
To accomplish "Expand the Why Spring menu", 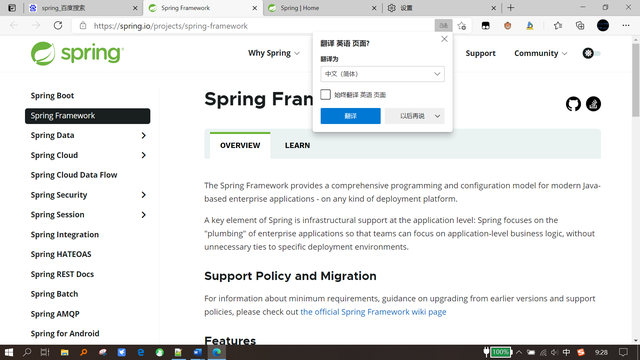I will click(x=274, y=53).
